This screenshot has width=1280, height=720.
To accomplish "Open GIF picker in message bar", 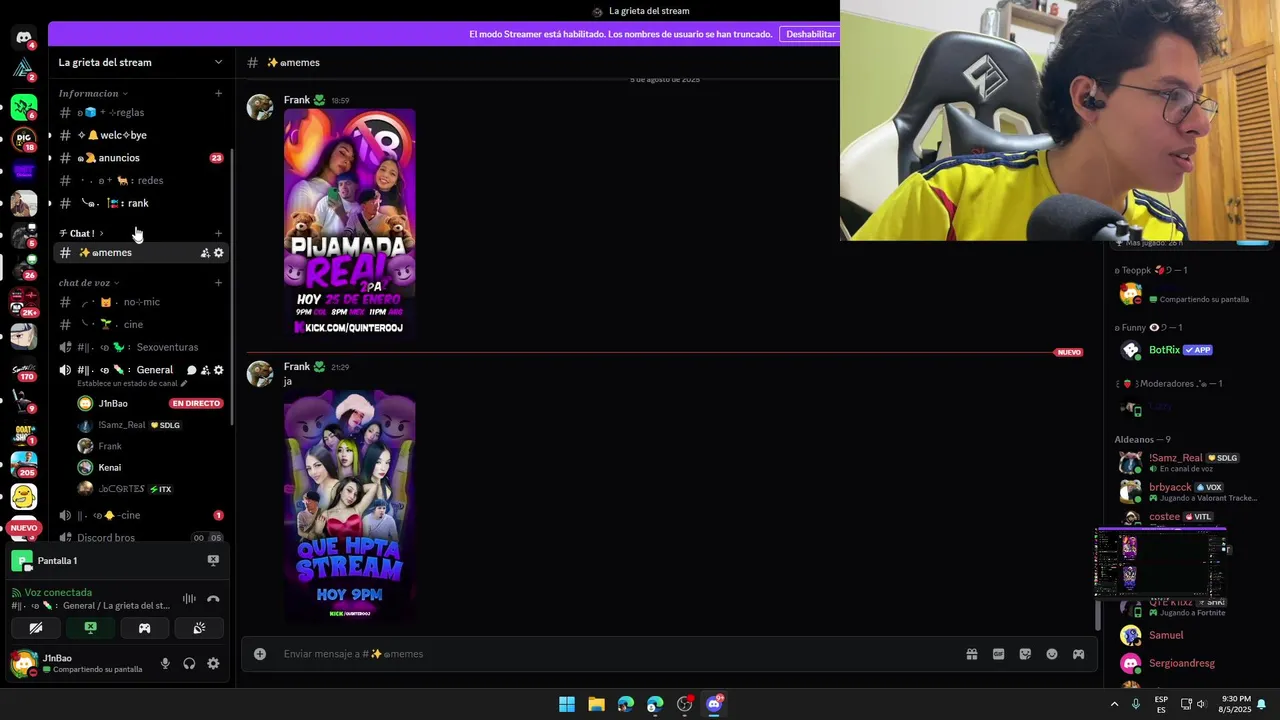I will 998,654.
